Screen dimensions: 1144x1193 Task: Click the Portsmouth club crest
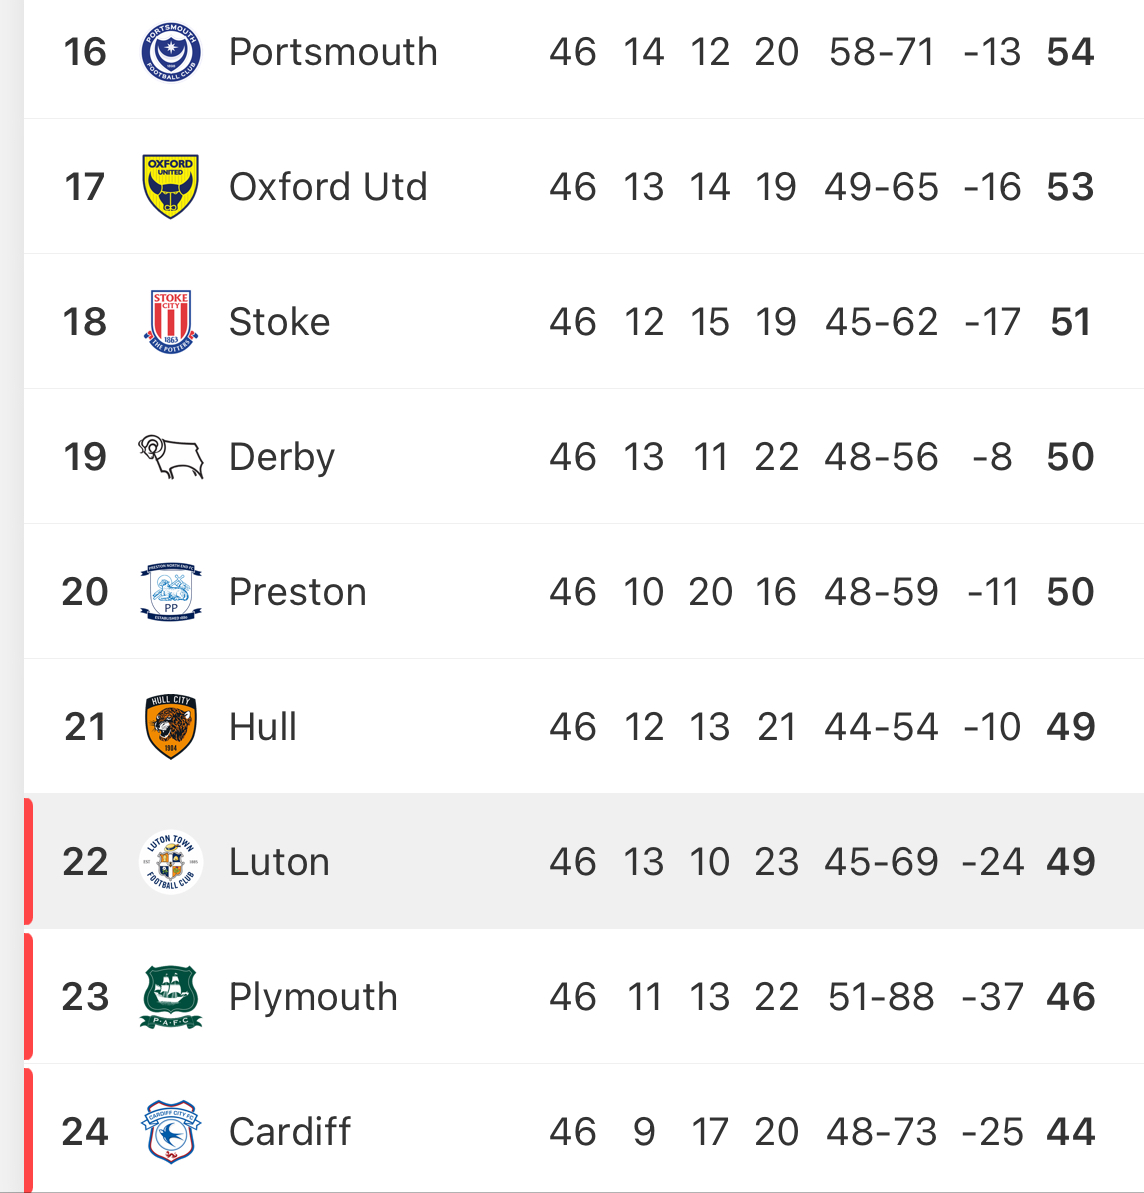pyautogui.click(x=171, y=53)
